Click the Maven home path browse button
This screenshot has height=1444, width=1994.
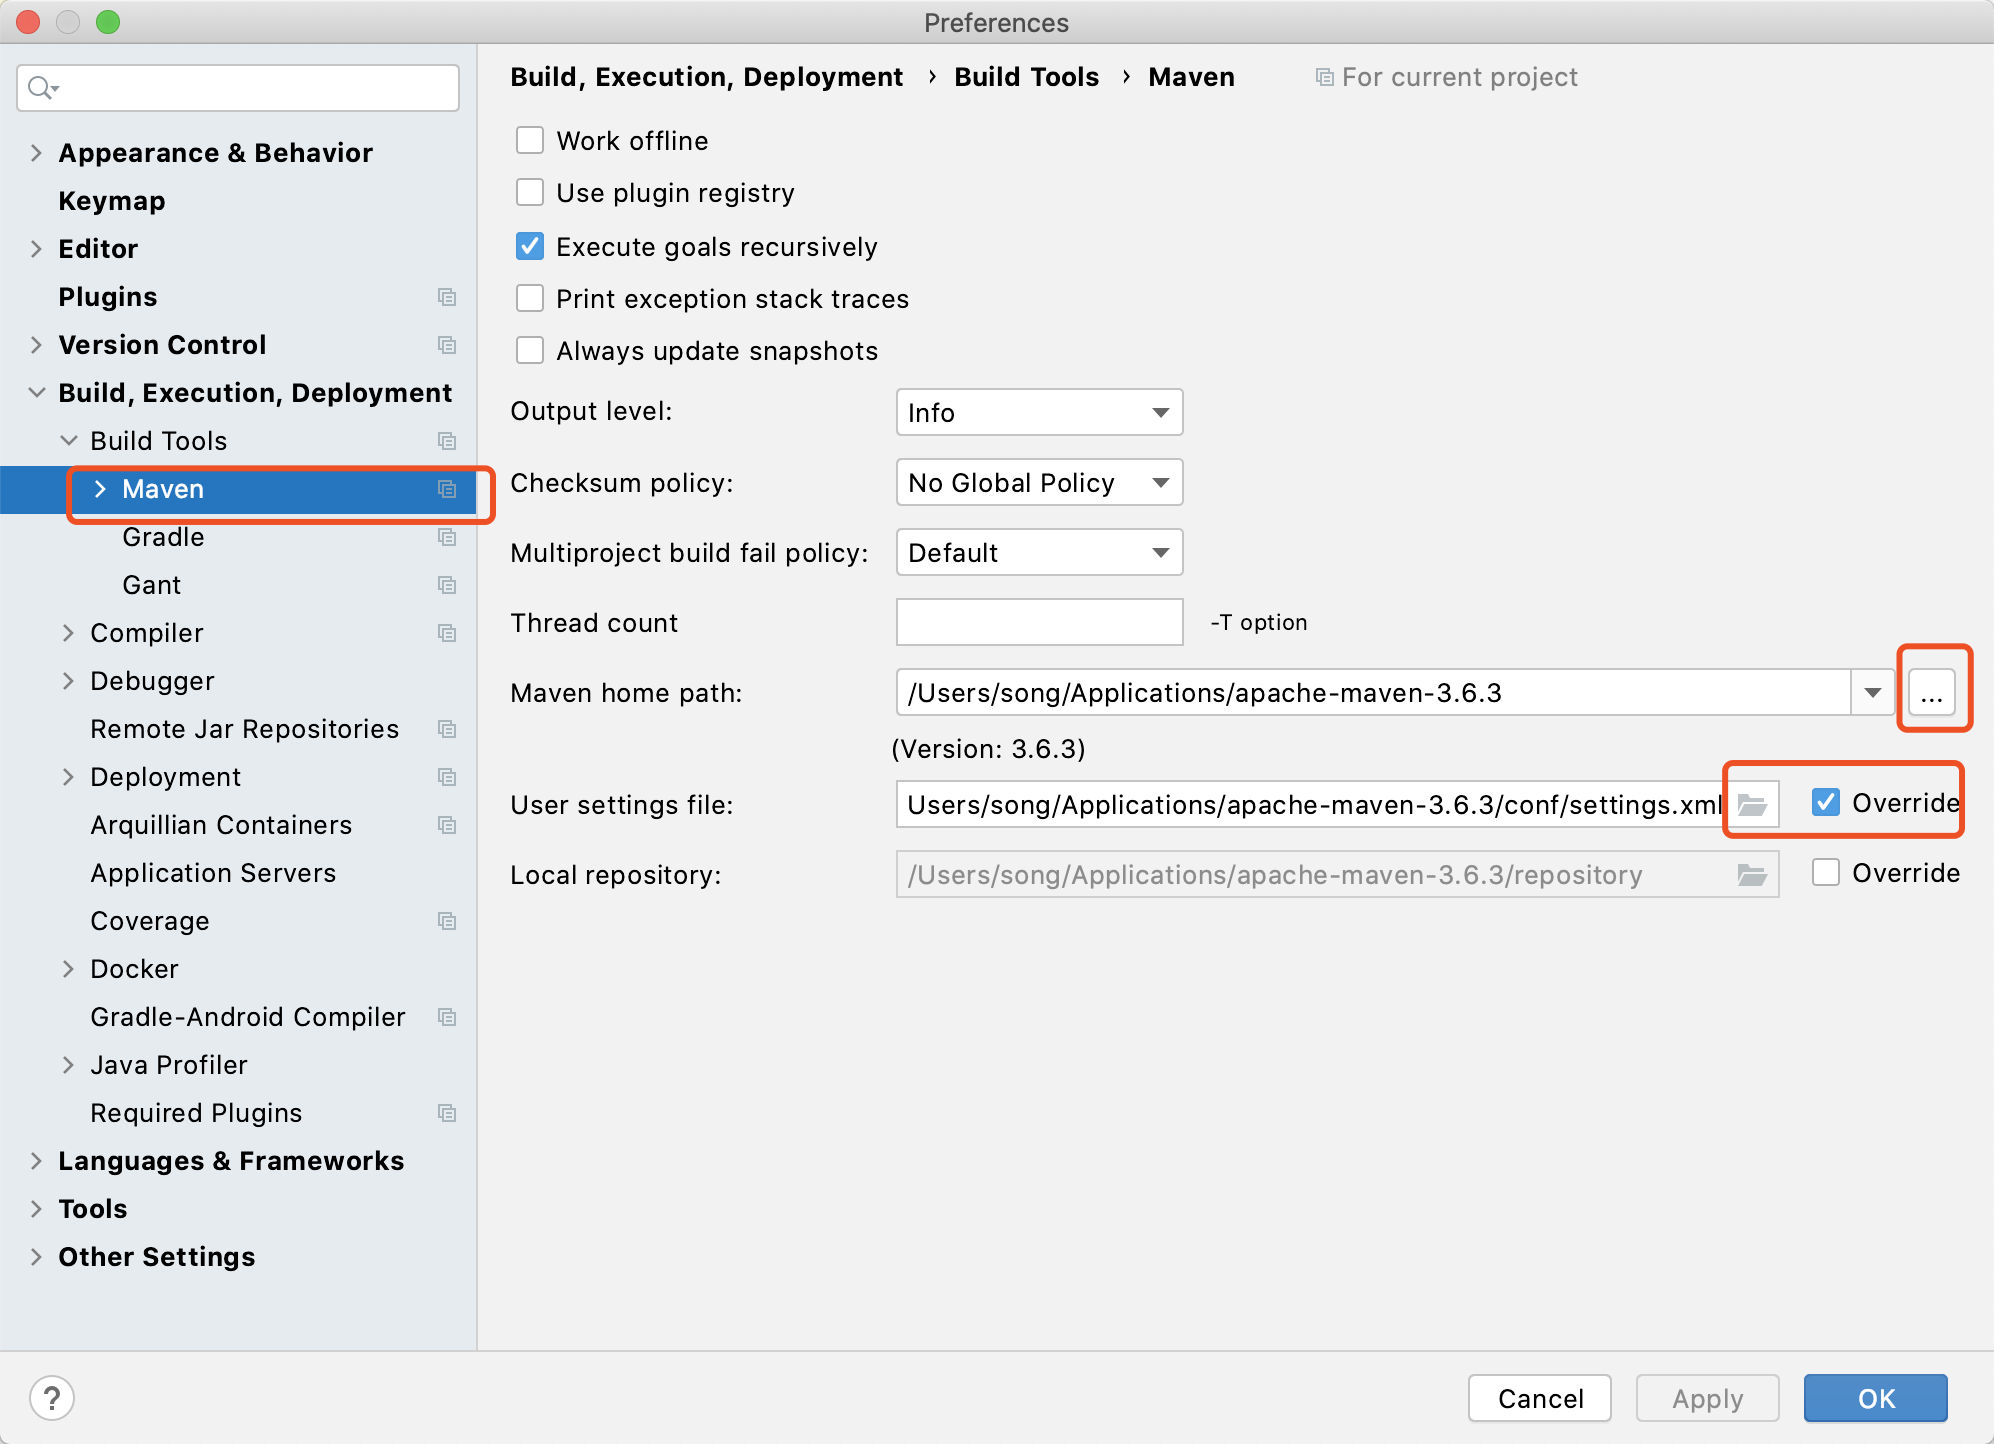point(1931,692)
